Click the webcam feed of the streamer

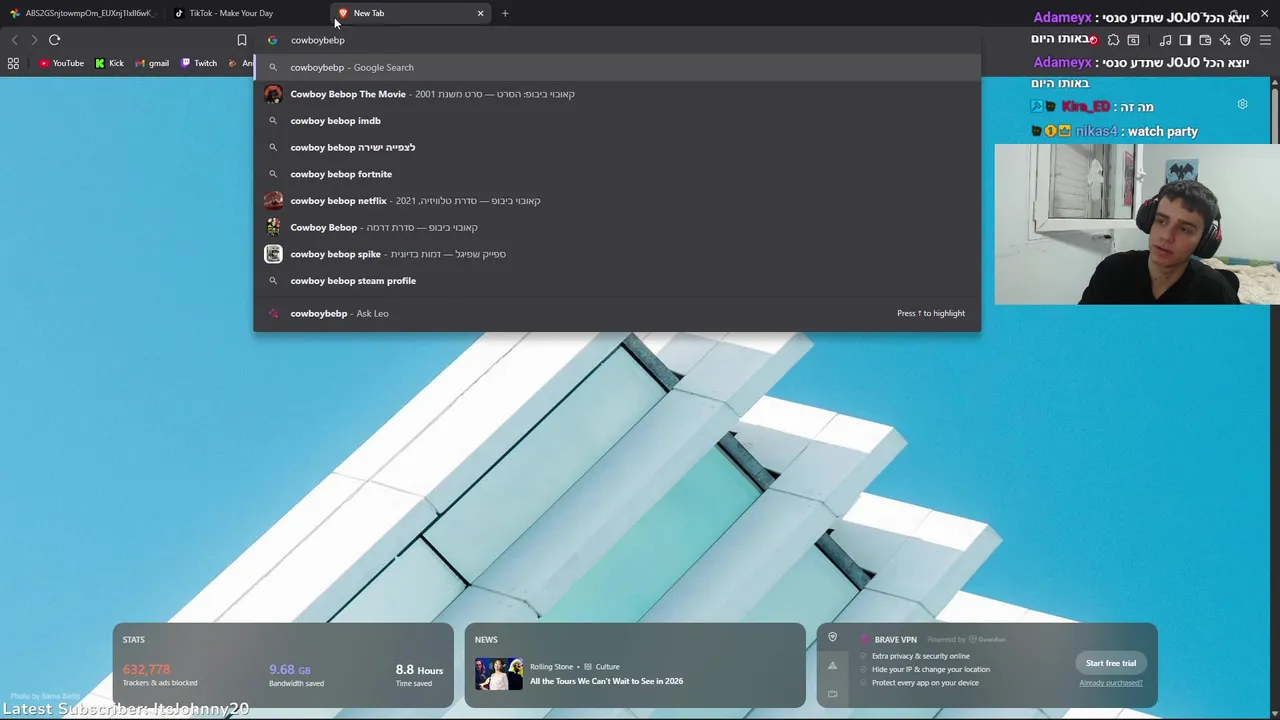tap(1137, 224)
